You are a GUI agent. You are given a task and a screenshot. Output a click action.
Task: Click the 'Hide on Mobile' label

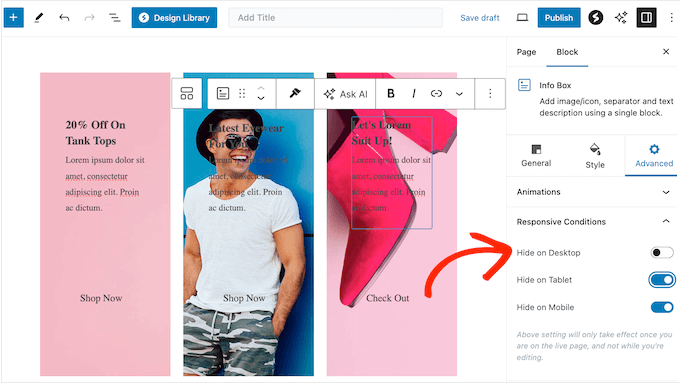pyautogui.click(x=545, y=307)
